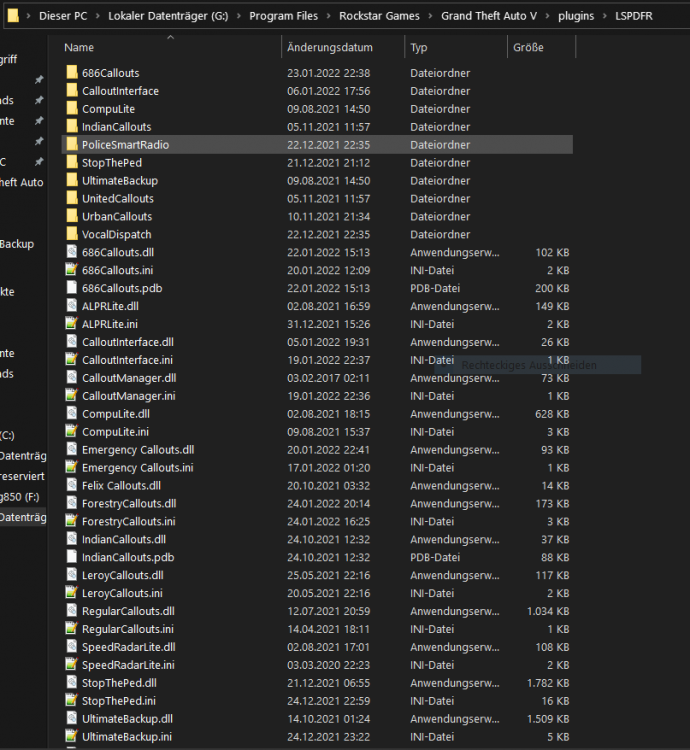Select the IndianCallouts.dll file name

point(124,539)
